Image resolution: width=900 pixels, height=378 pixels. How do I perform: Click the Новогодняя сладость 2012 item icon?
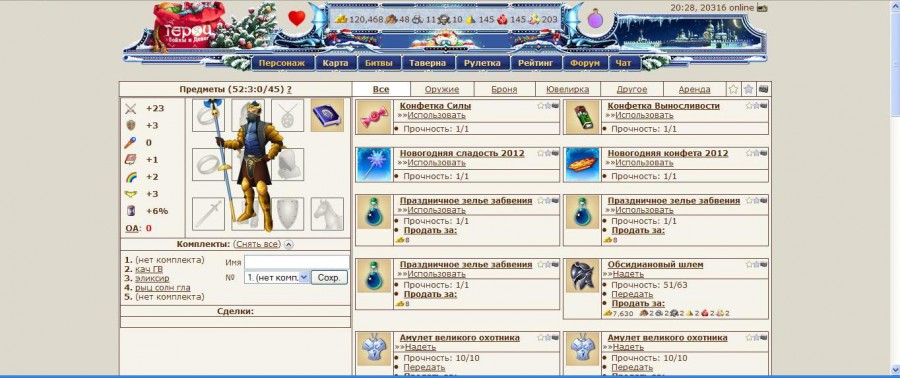tap(374, 165)
